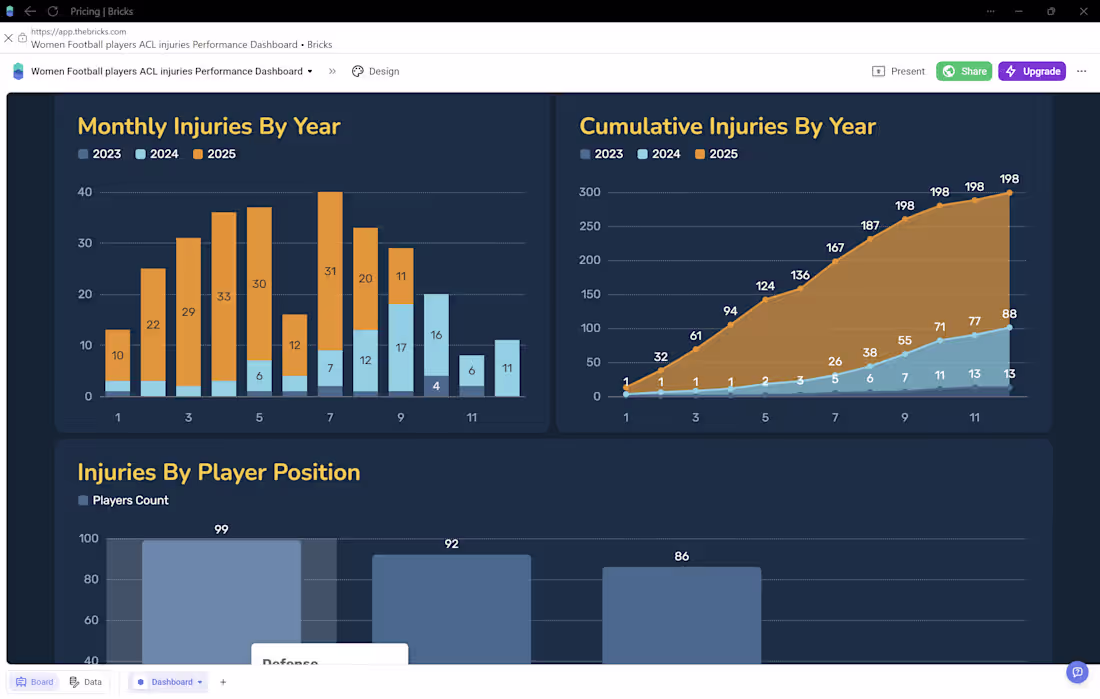This screenshot has height=699, width=1100.
Task: Click the cumulative data point labeled 187
Action: click(870, 239)
